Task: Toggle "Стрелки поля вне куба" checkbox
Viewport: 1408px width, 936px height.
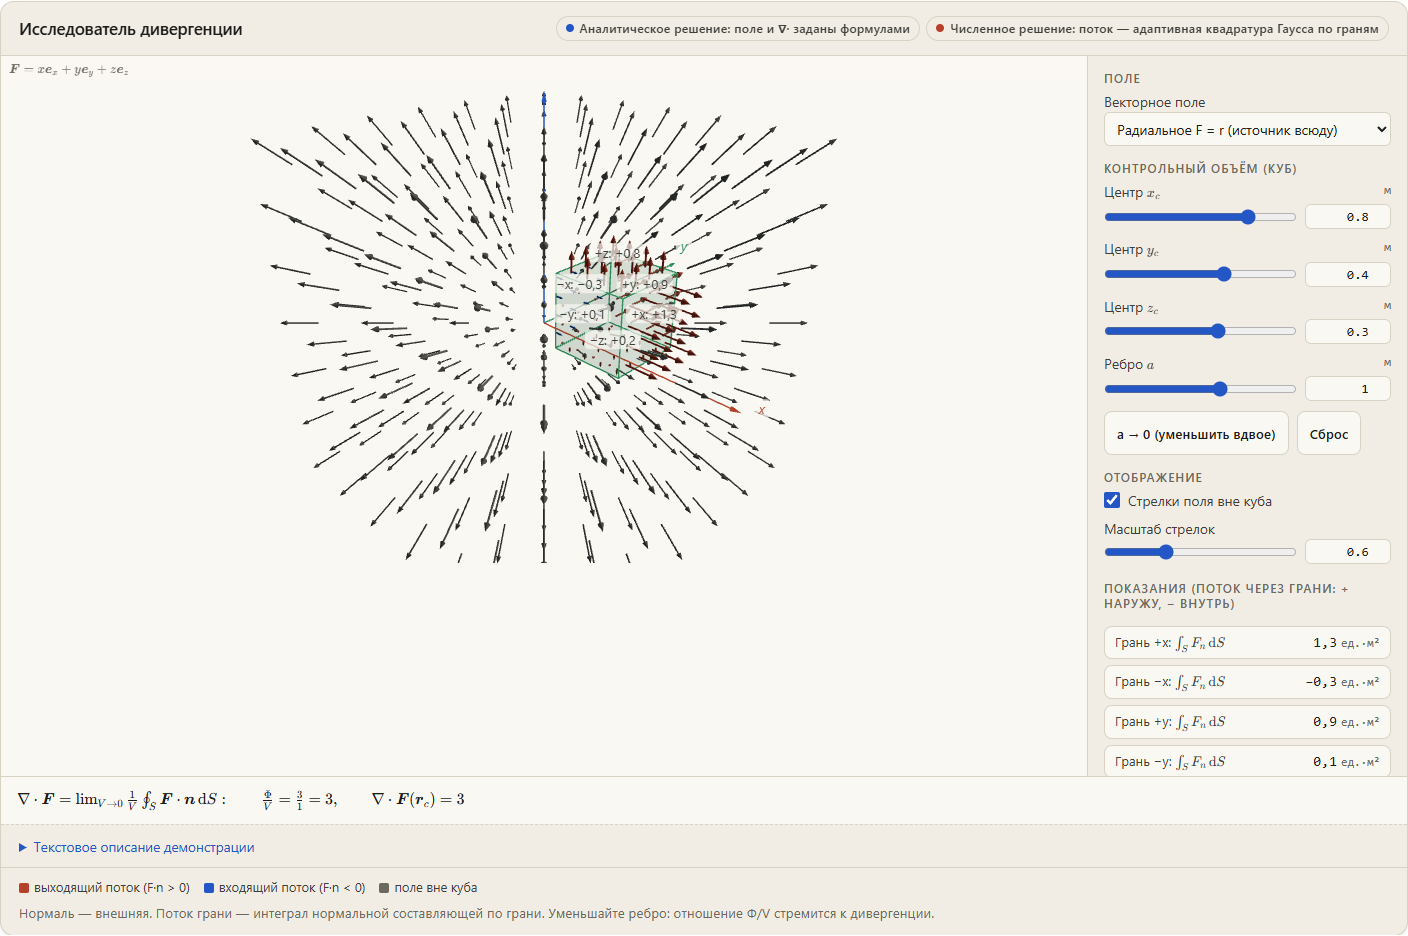Action: [x=1112, y=501]
